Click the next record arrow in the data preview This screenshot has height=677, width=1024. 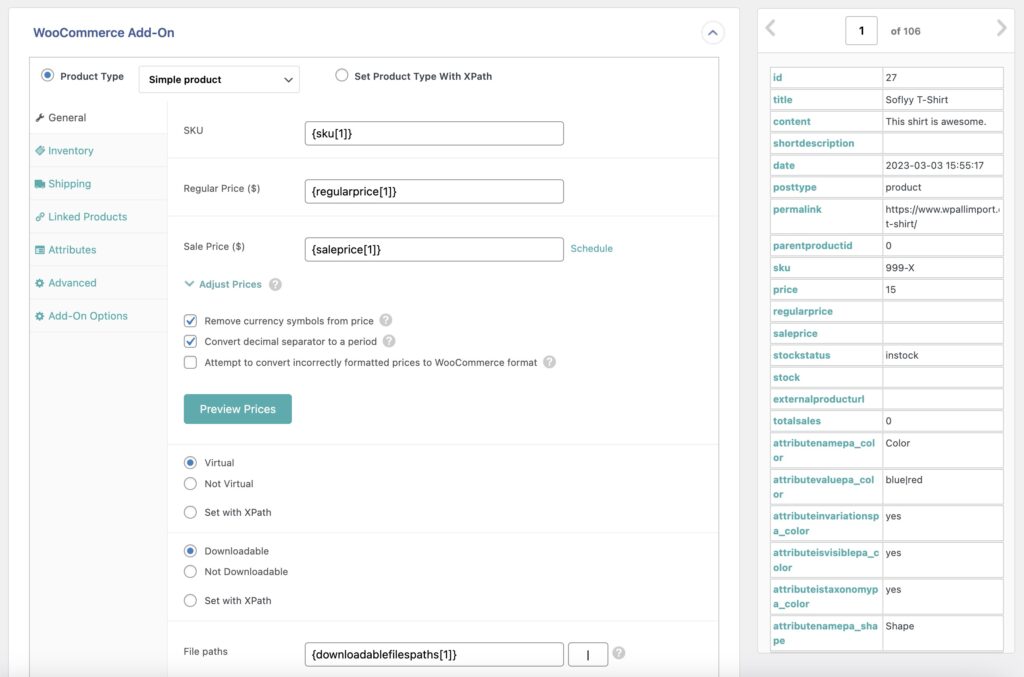(x=1000, y=30)
